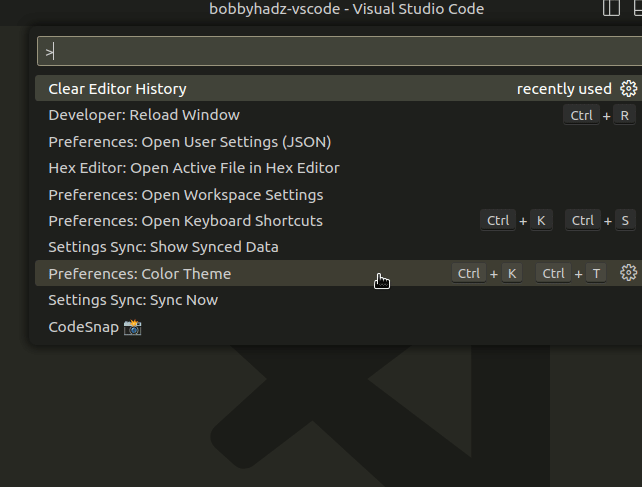Click the CodeSnap camera emoji icon
The height and width of the screenshot is (487, 642).
click(x=133, y=327)
